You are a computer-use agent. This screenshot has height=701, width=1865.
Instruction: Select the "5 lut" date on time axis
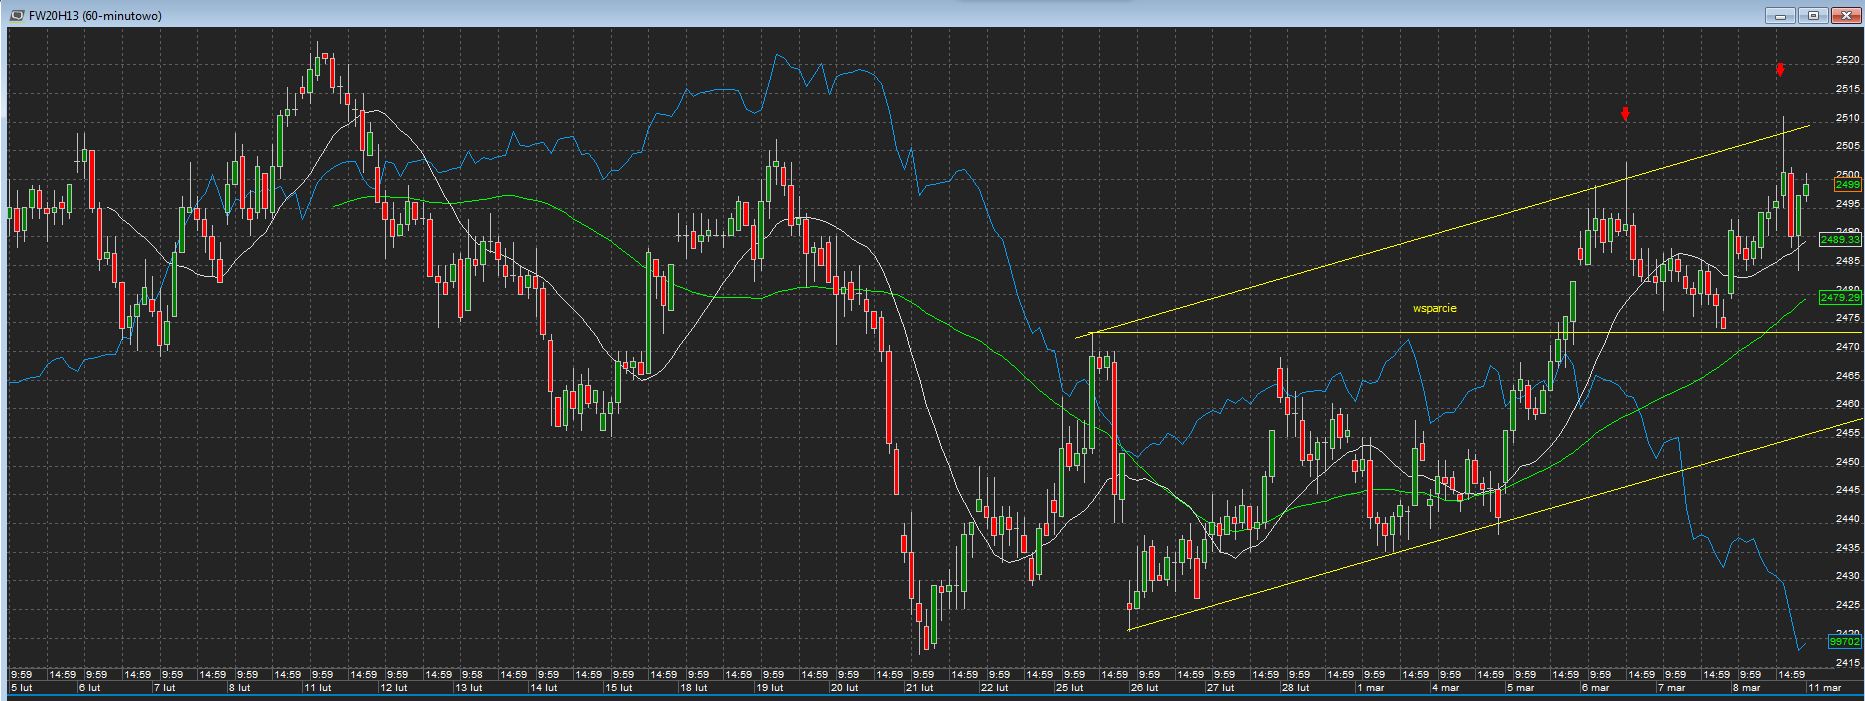pyautogui.click(x=23, y=688)
